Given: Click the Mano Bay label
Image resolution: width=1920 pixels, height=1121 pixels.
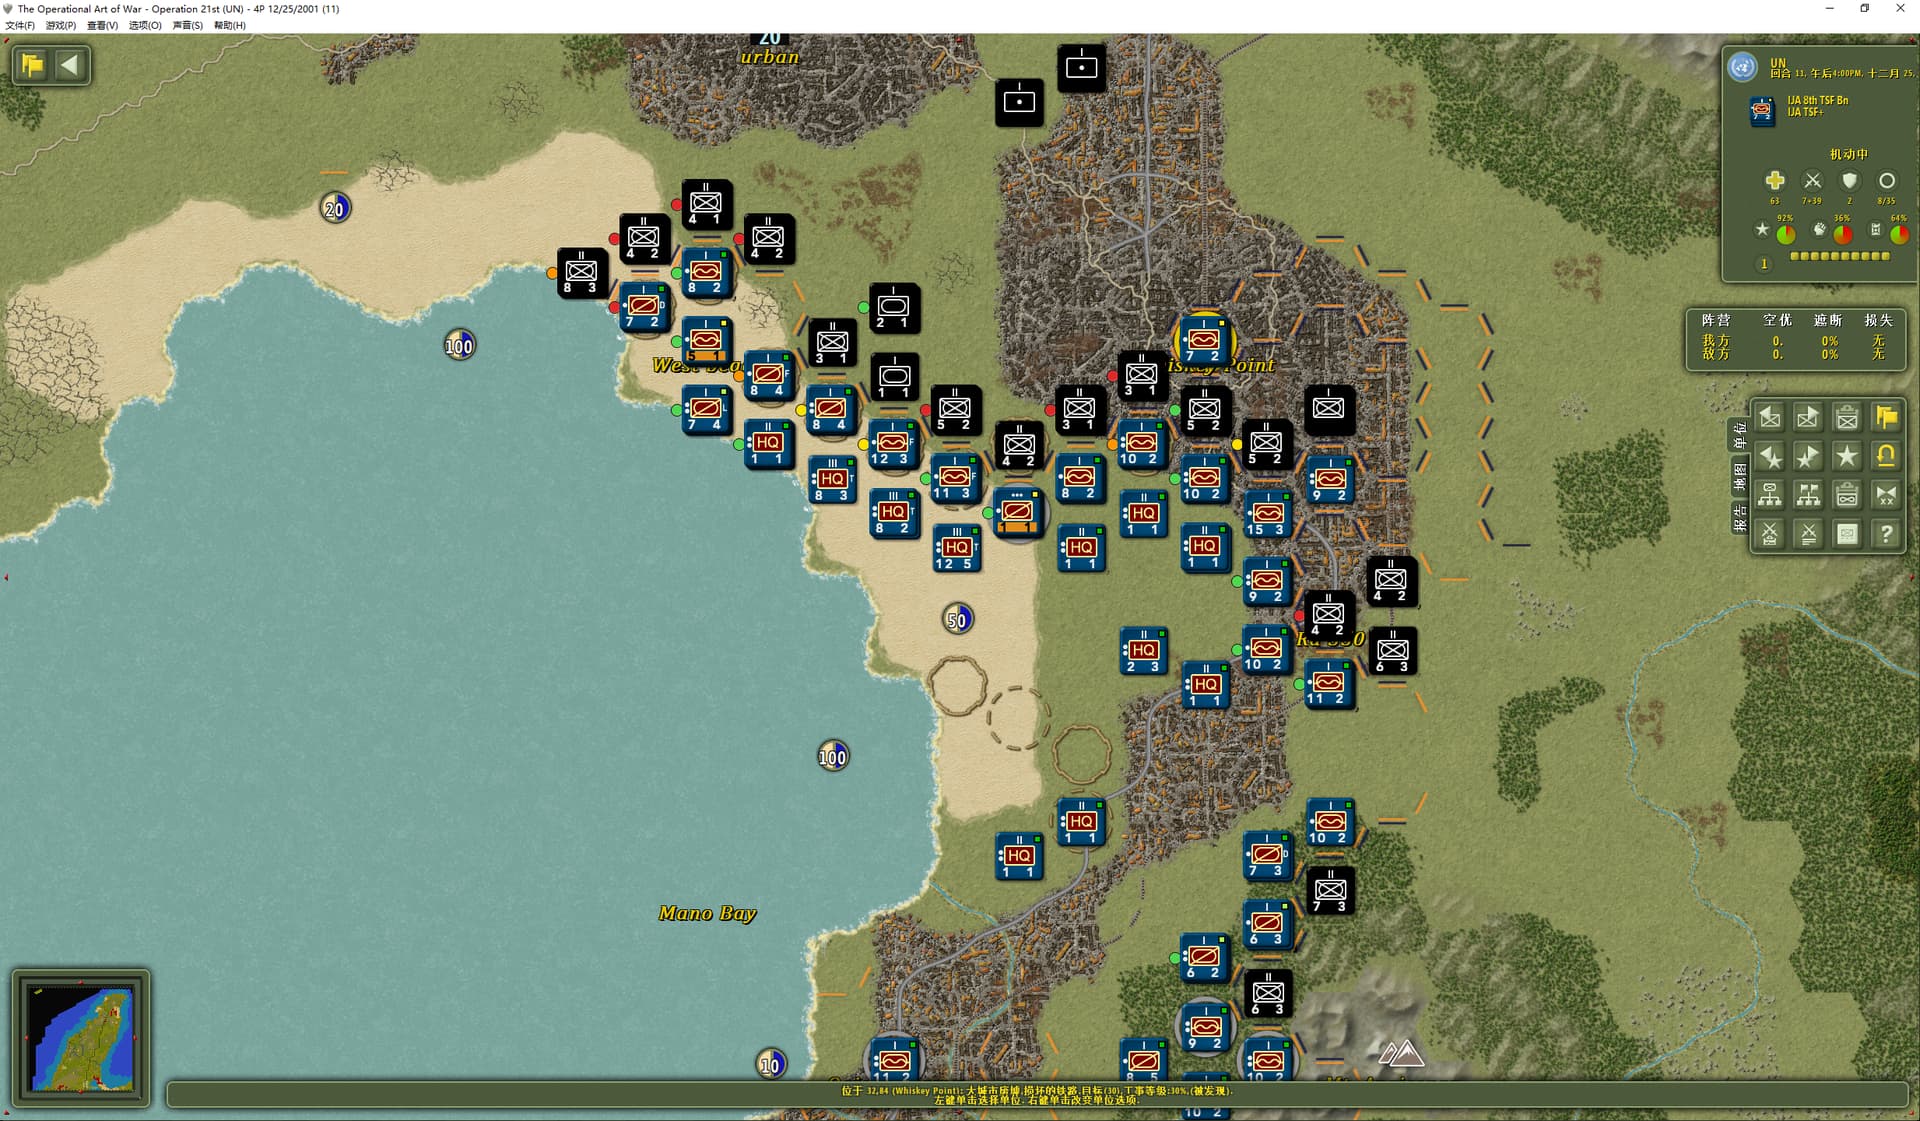Looking at the screenshot, I should [x=707, y=913].
